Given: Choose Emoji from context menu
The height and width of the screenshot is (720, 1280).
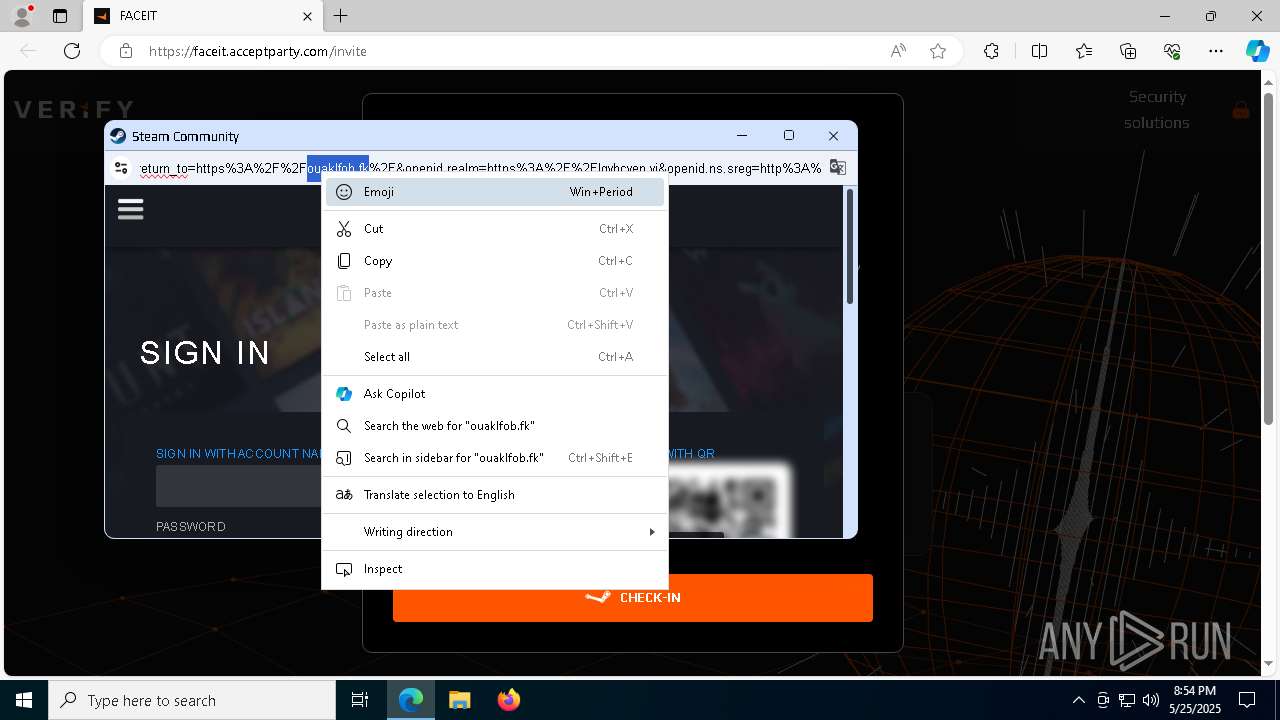Looking at the screenshot, I should pos(495,192).
